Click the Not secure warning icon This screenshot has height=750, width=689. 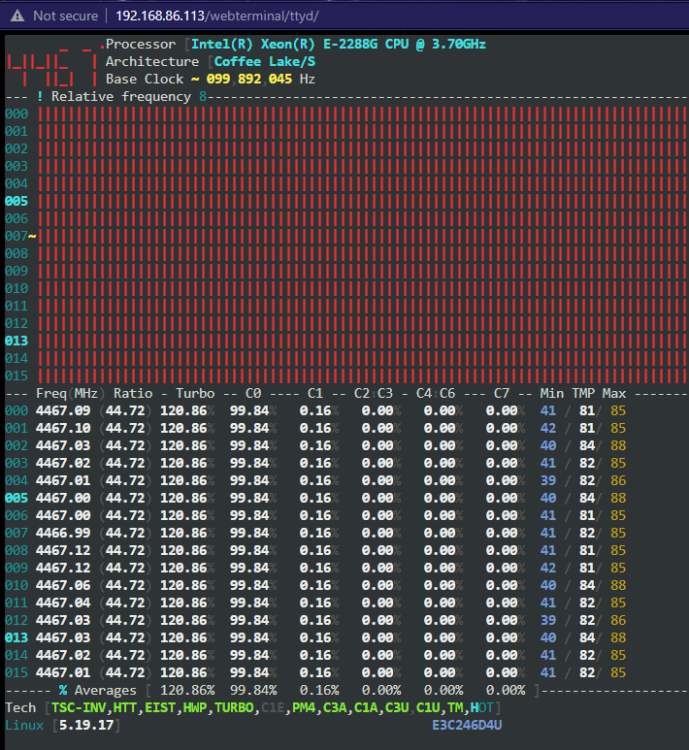click(x=17, y=16)
